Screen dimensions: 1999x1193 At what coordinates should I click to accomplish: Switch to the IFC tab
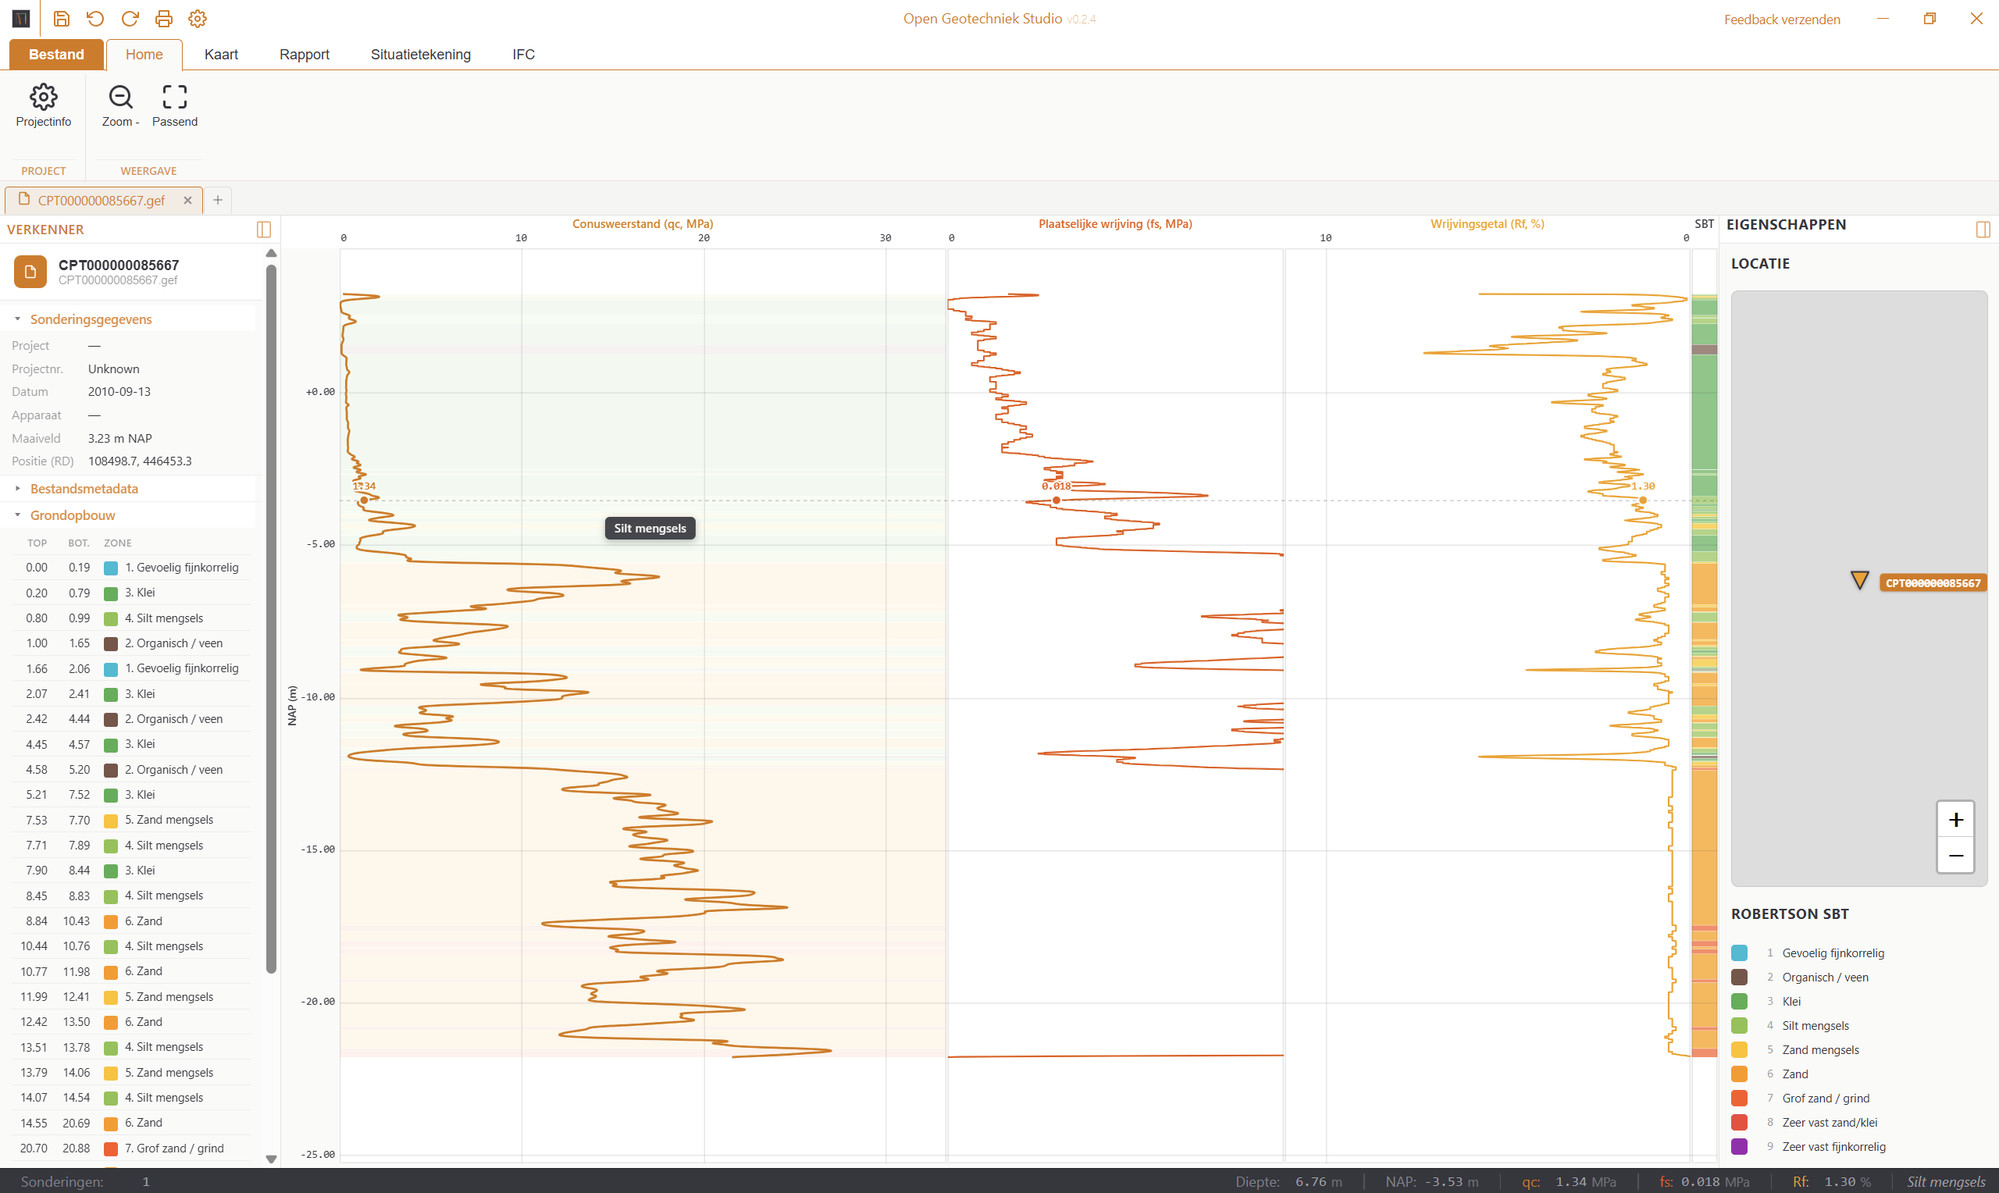(x=523, y=54)
